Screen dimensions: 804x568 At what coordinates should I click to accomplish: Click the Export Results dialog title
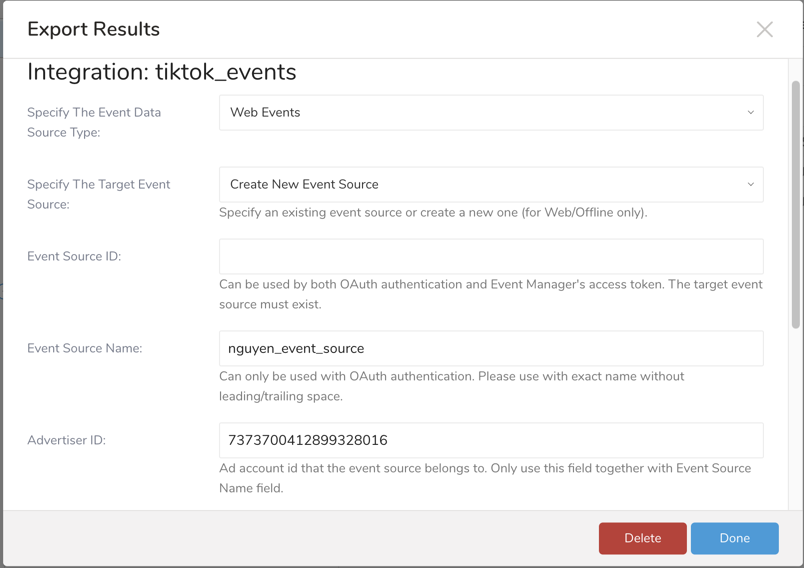click(93, 30)
